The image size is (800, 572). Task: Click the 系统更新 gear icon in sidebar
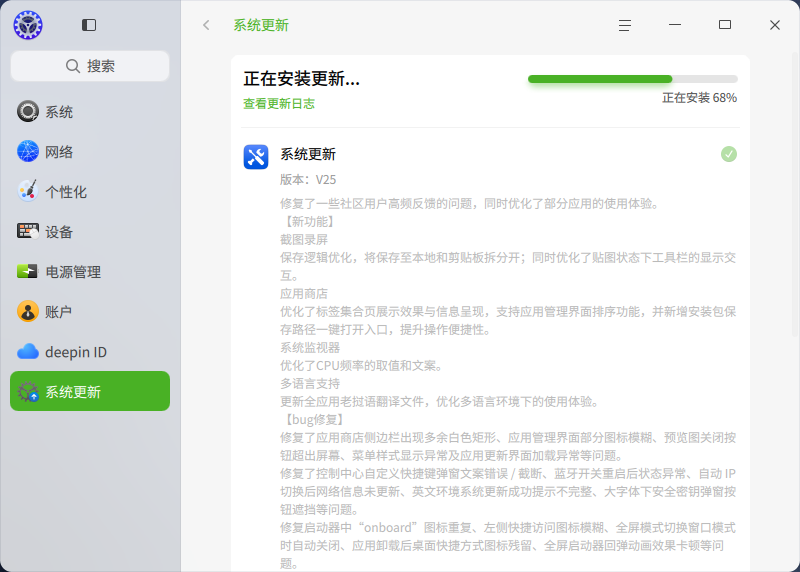(28, 391)
